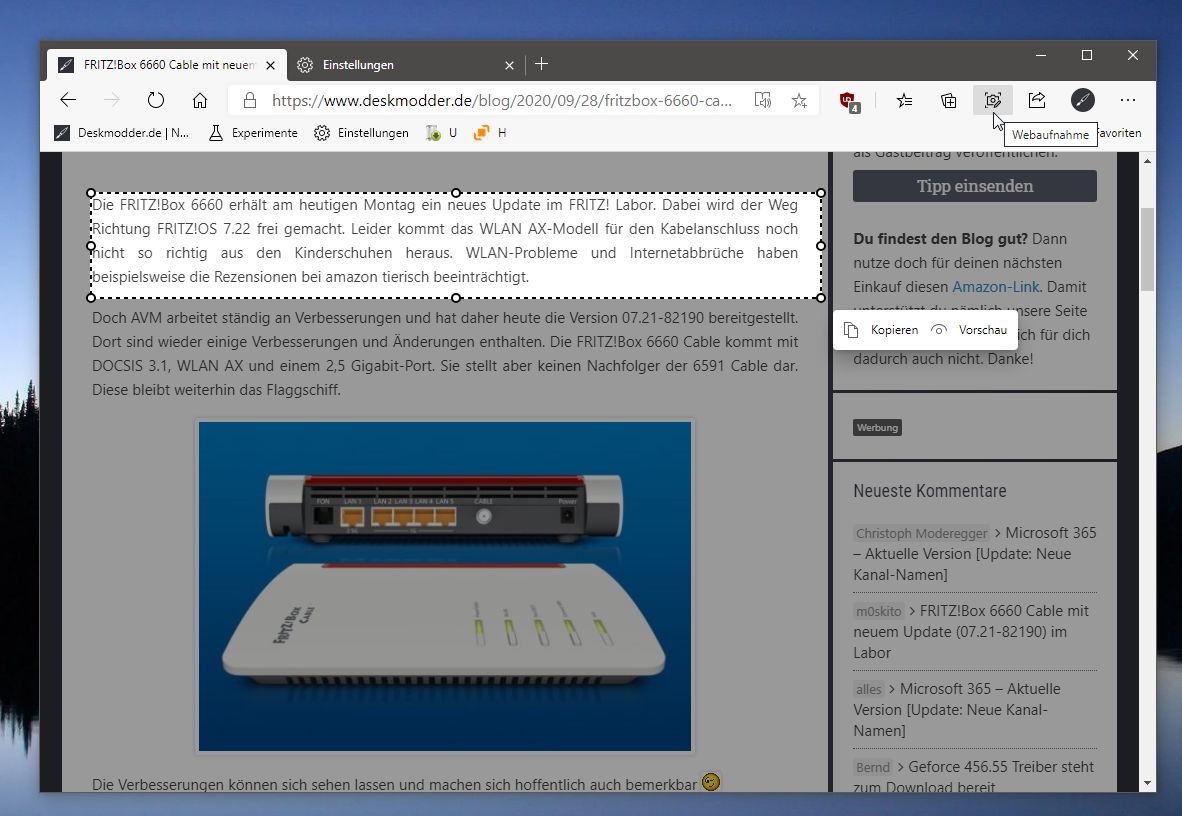View site information via the lock icon

[250, 100]
